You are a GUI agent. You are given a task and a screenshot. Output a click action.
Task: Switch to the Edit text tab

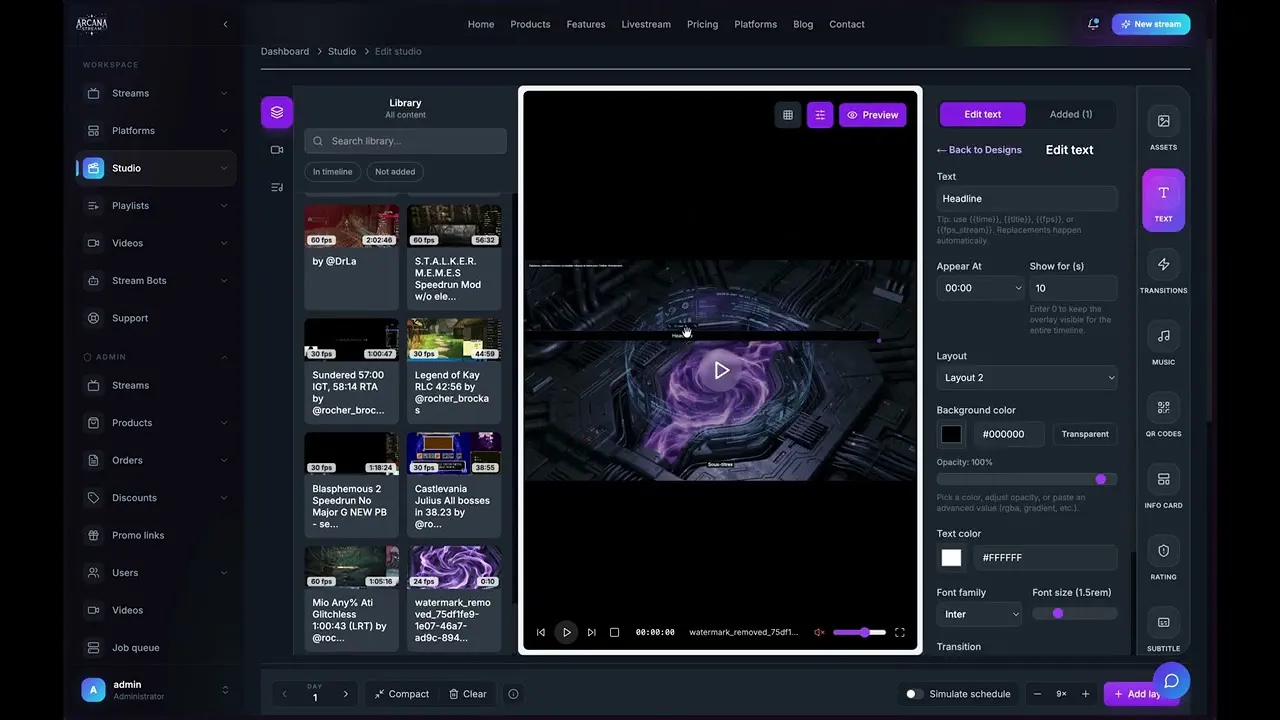[982, 114]
